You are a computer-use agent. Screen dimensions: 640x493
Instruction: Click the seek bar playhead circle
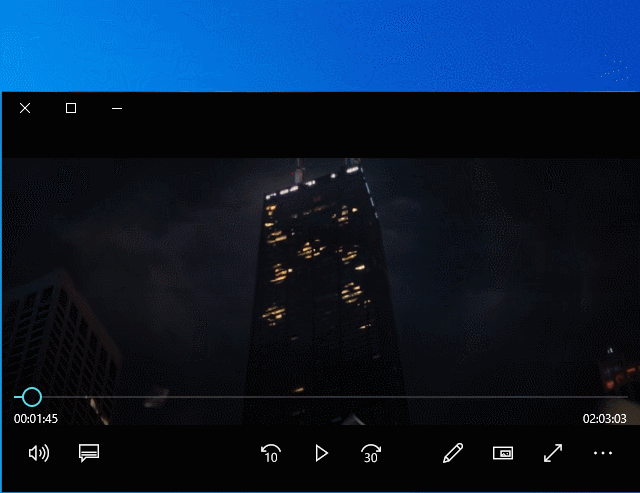coord(32,397)
